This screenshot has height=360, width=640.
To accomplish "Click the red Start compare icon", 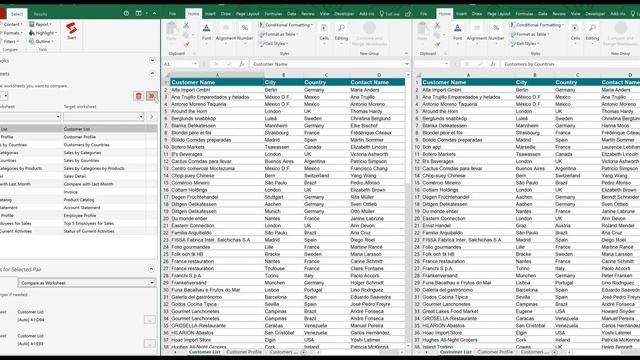I will 71,29.
